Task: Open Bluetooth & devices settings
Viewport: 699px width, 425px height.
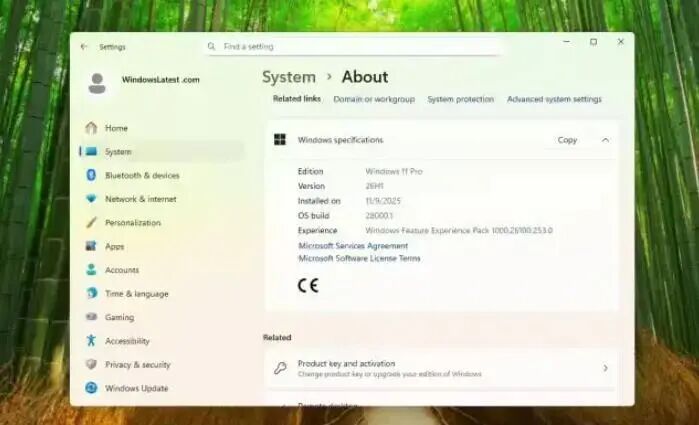Action: pyautogui.click(x=141, y=175)
